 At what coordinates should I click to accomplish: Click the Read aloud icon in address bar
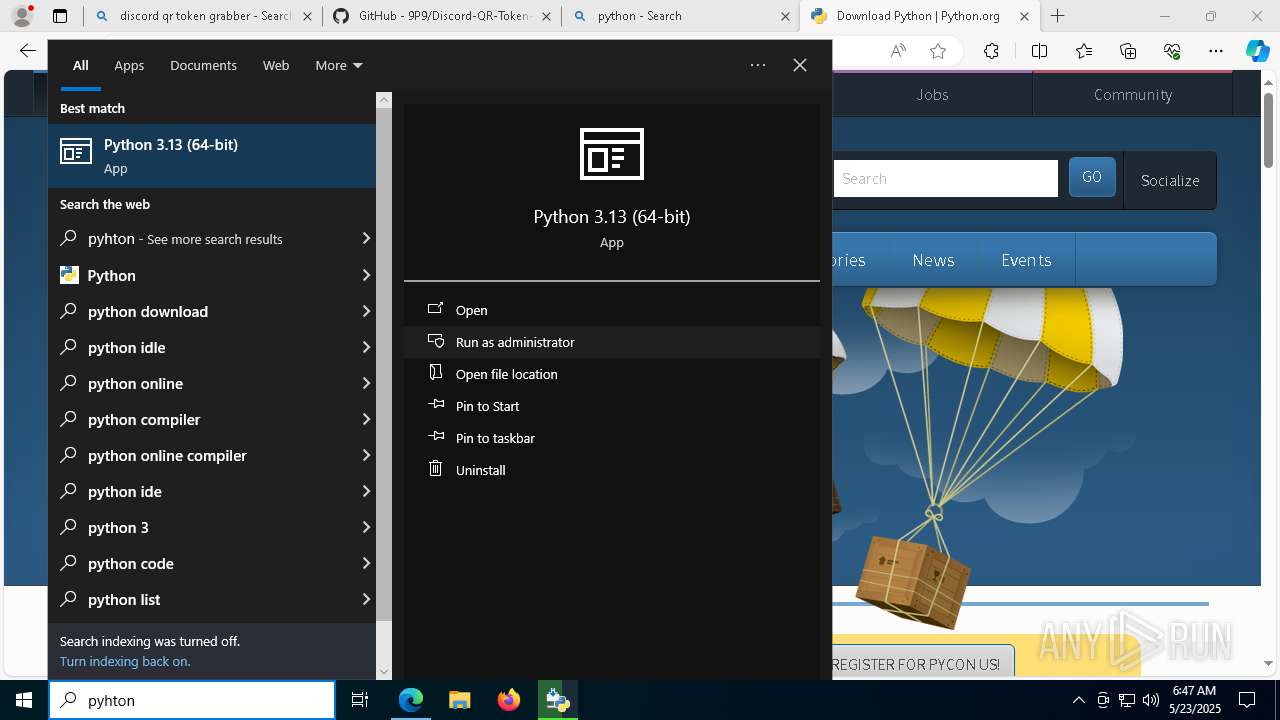pyautogui.click(x=898, y=51)
